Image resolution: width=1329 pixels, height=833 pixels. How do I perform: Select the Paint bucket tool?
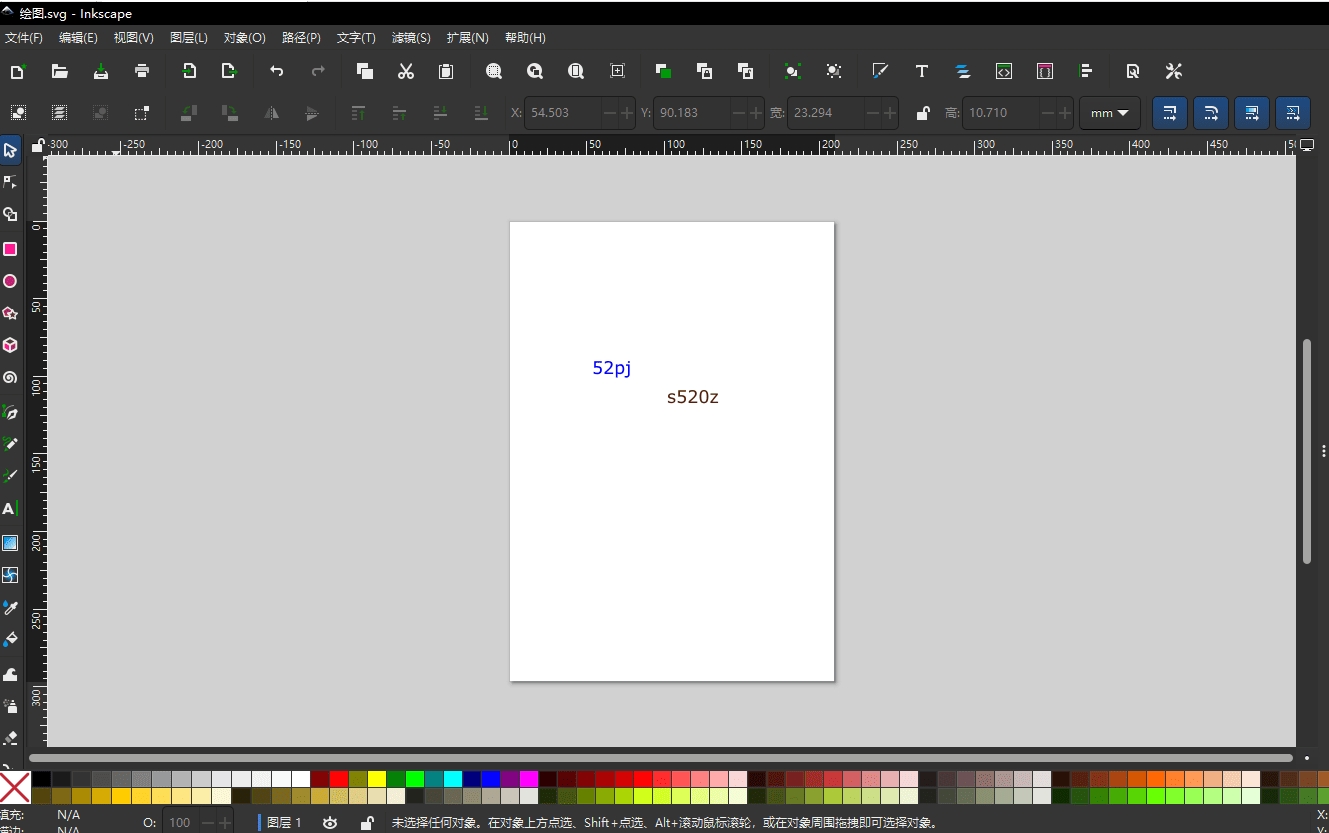coord(10,640)
